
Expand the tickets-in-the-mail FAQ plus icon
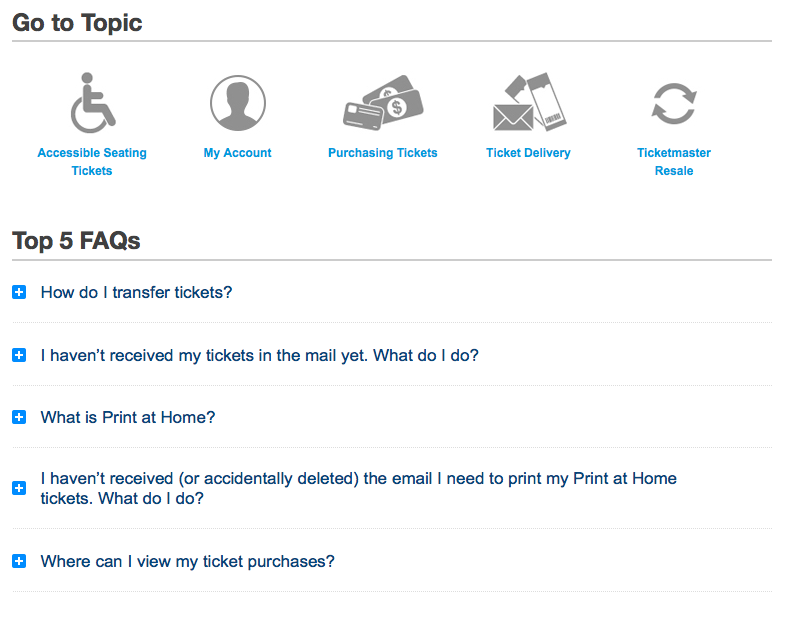(19, 356)
